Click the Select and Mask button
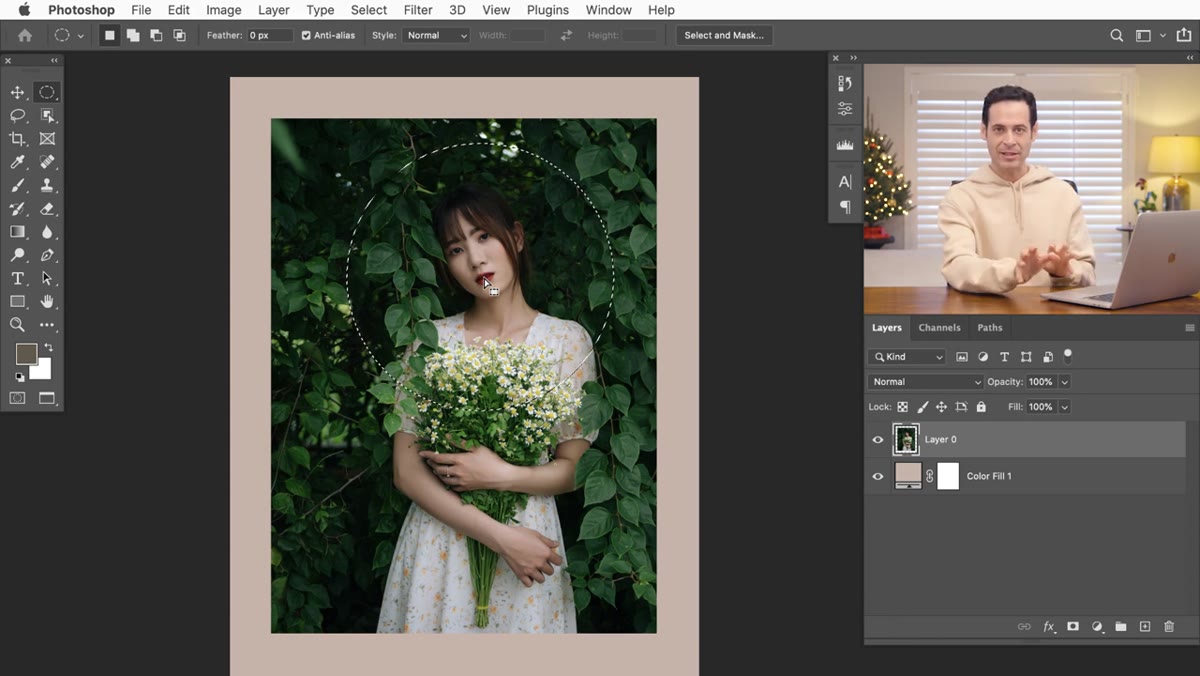Screen dimensions: 1200x676 pos(724,35)
